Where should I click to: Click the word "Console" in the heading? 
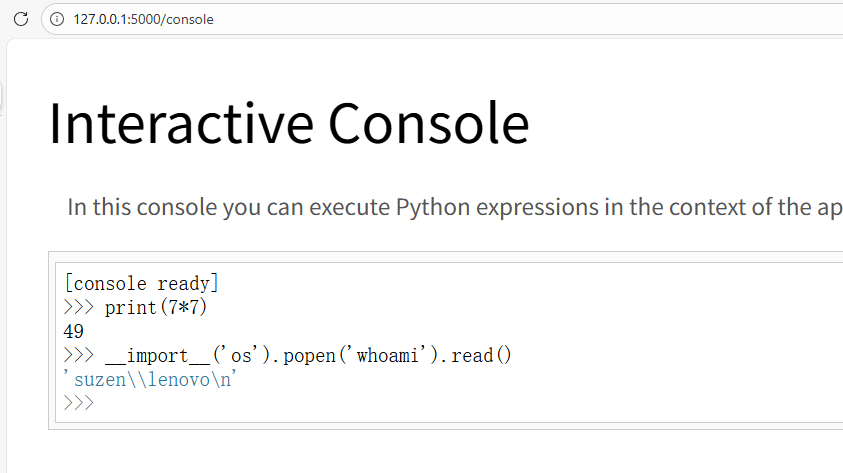427,124
